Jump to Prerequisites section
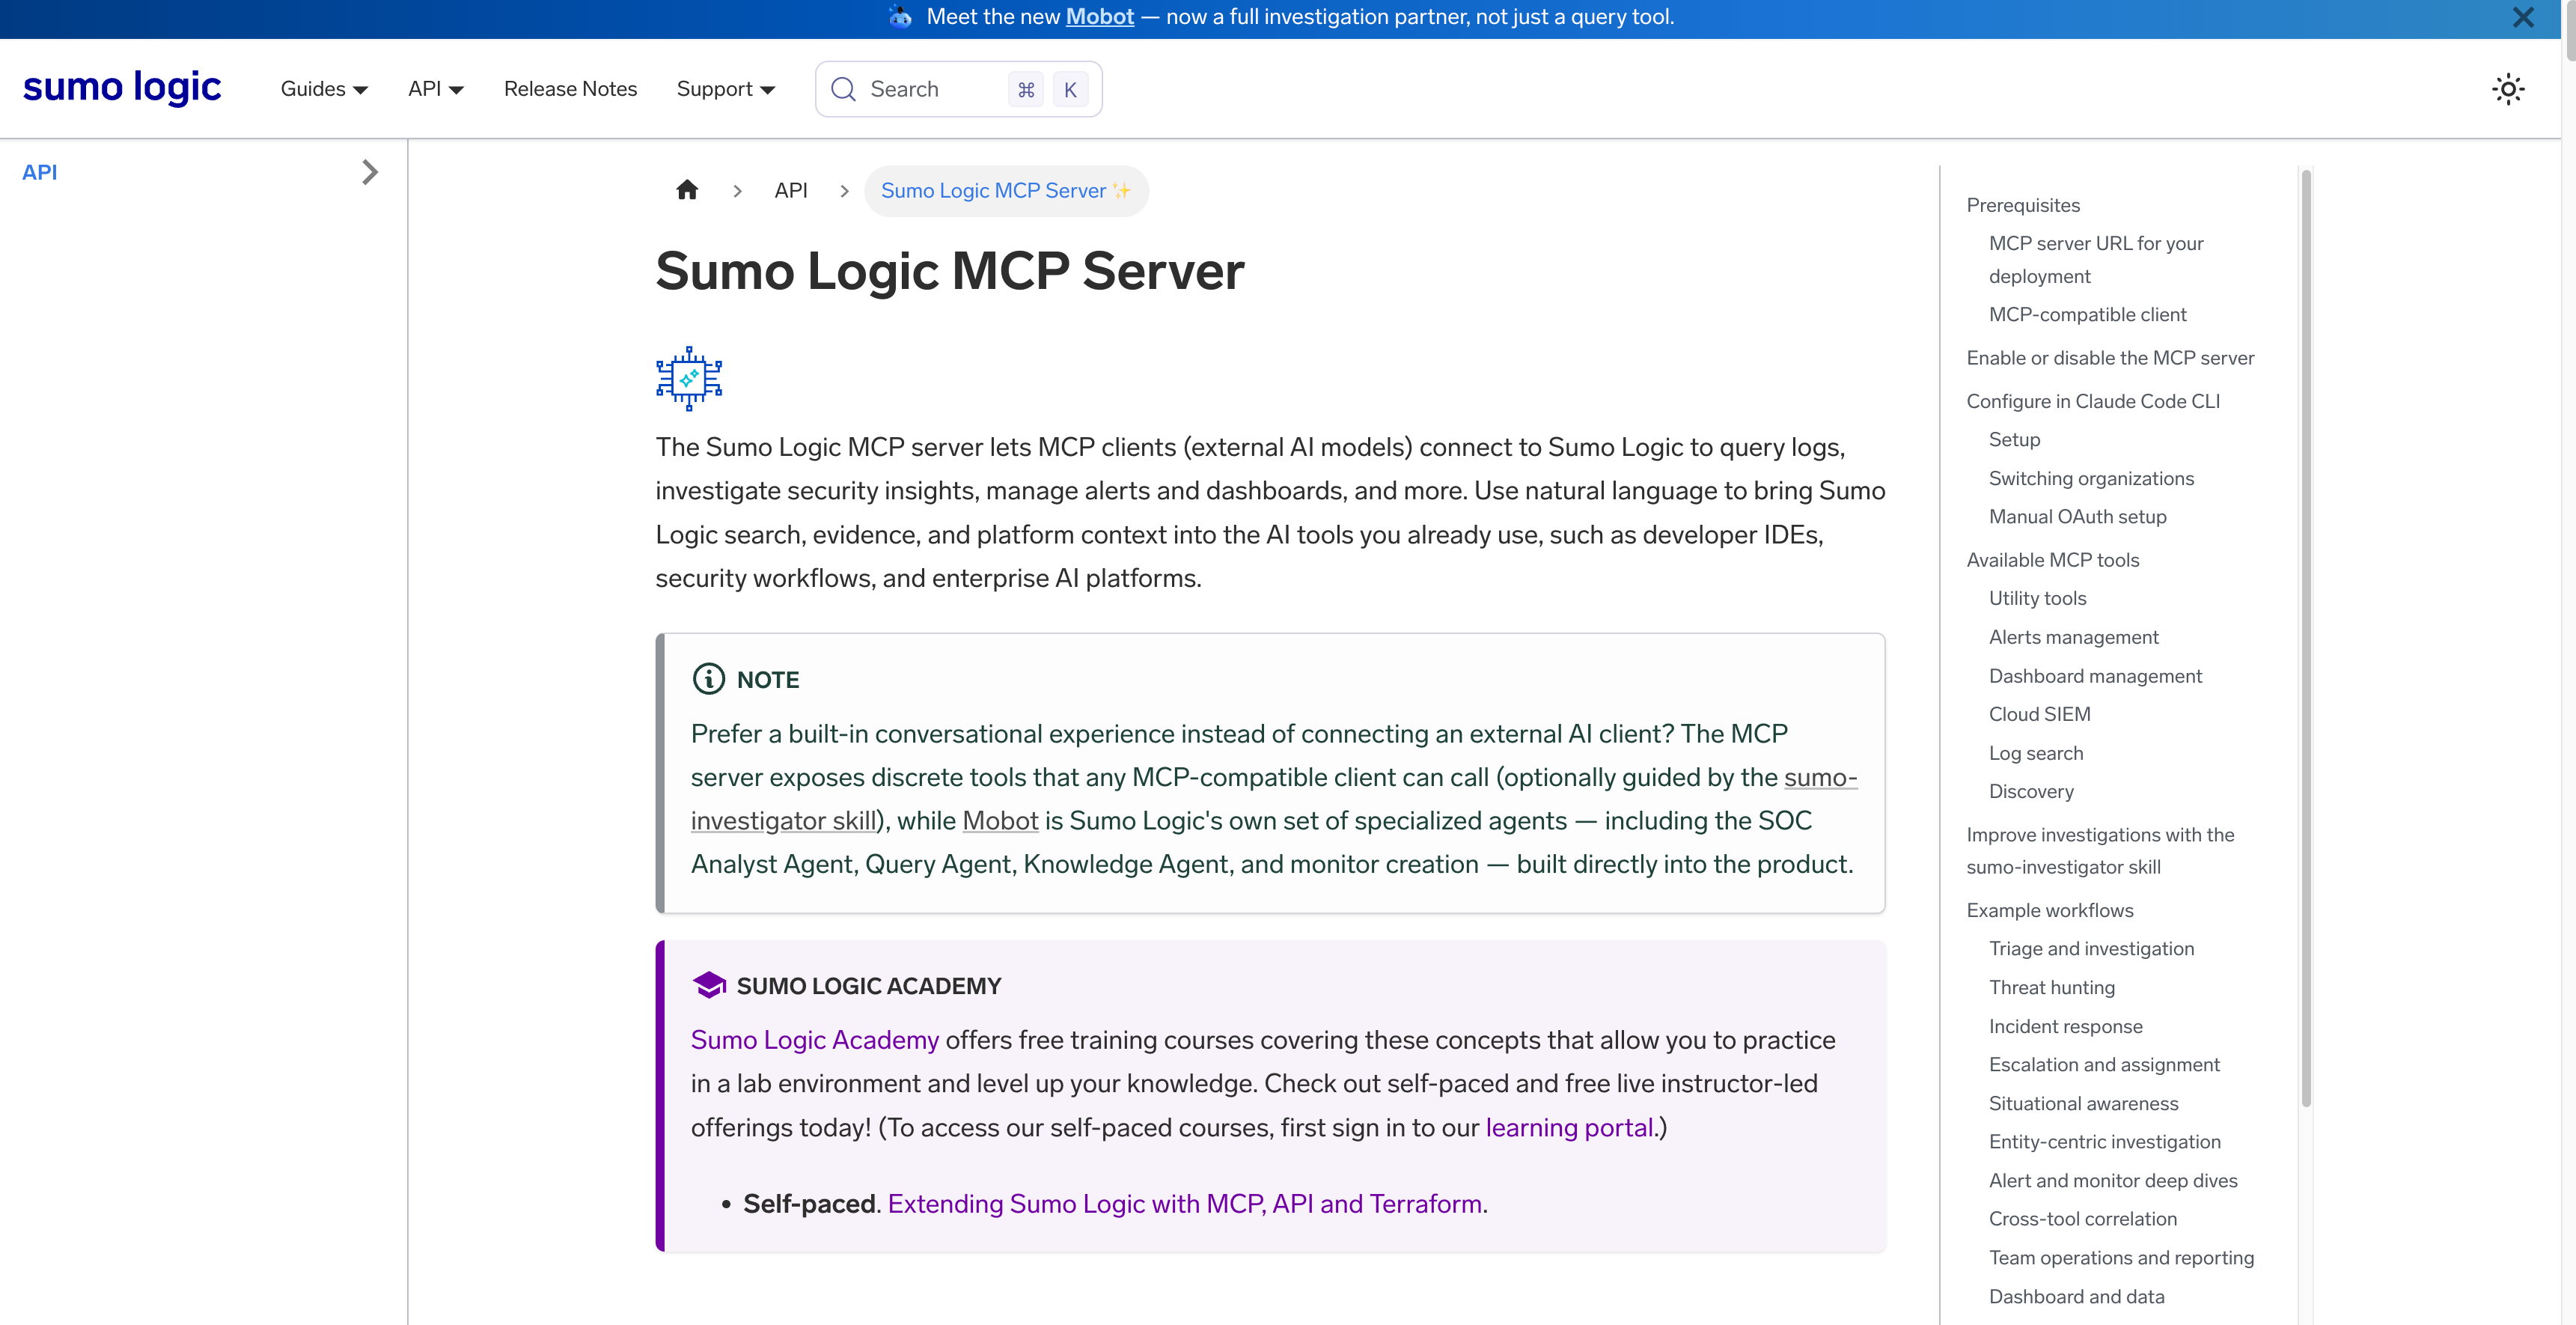This screenshot has width=2576, height=1325. pos(2023,205)
